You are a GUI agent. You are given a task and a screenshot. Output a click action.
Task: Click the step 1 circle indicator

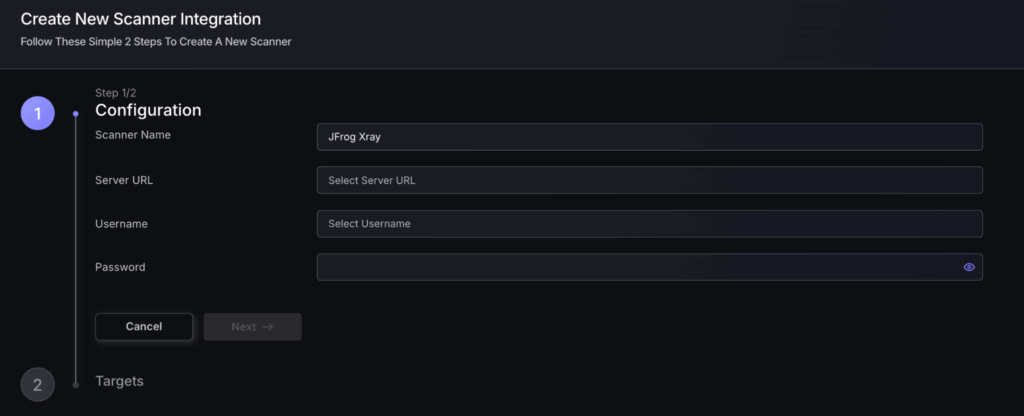tap(38, 114)
